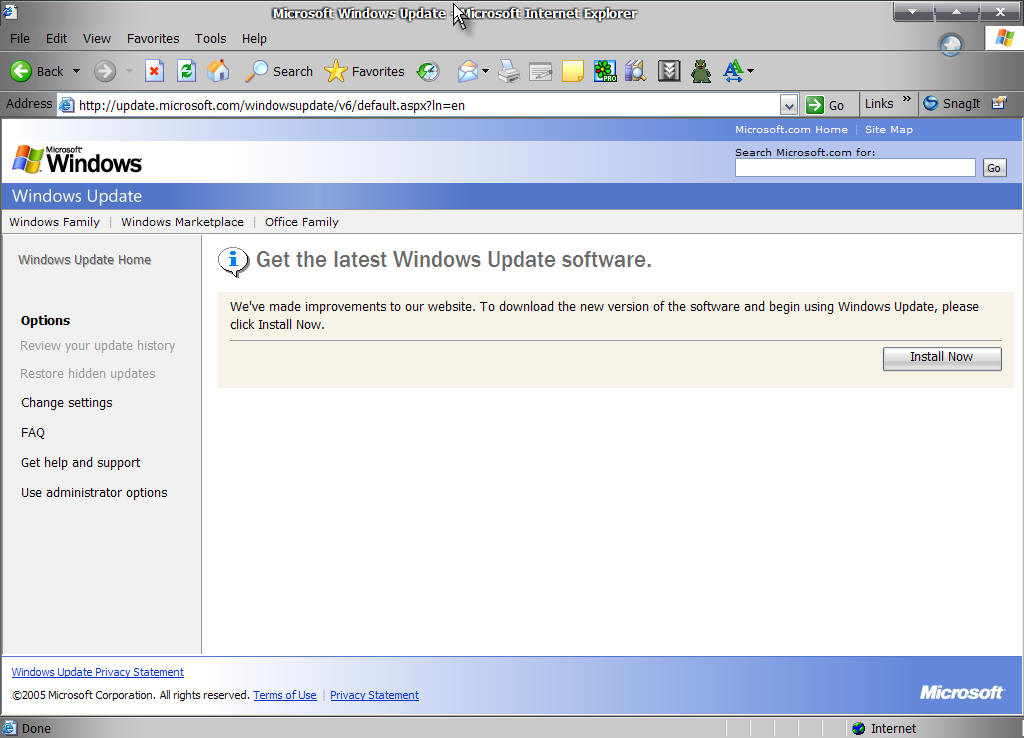Click the Go button next to Microsoft search

pyautogui.click(x=994, y=168)
